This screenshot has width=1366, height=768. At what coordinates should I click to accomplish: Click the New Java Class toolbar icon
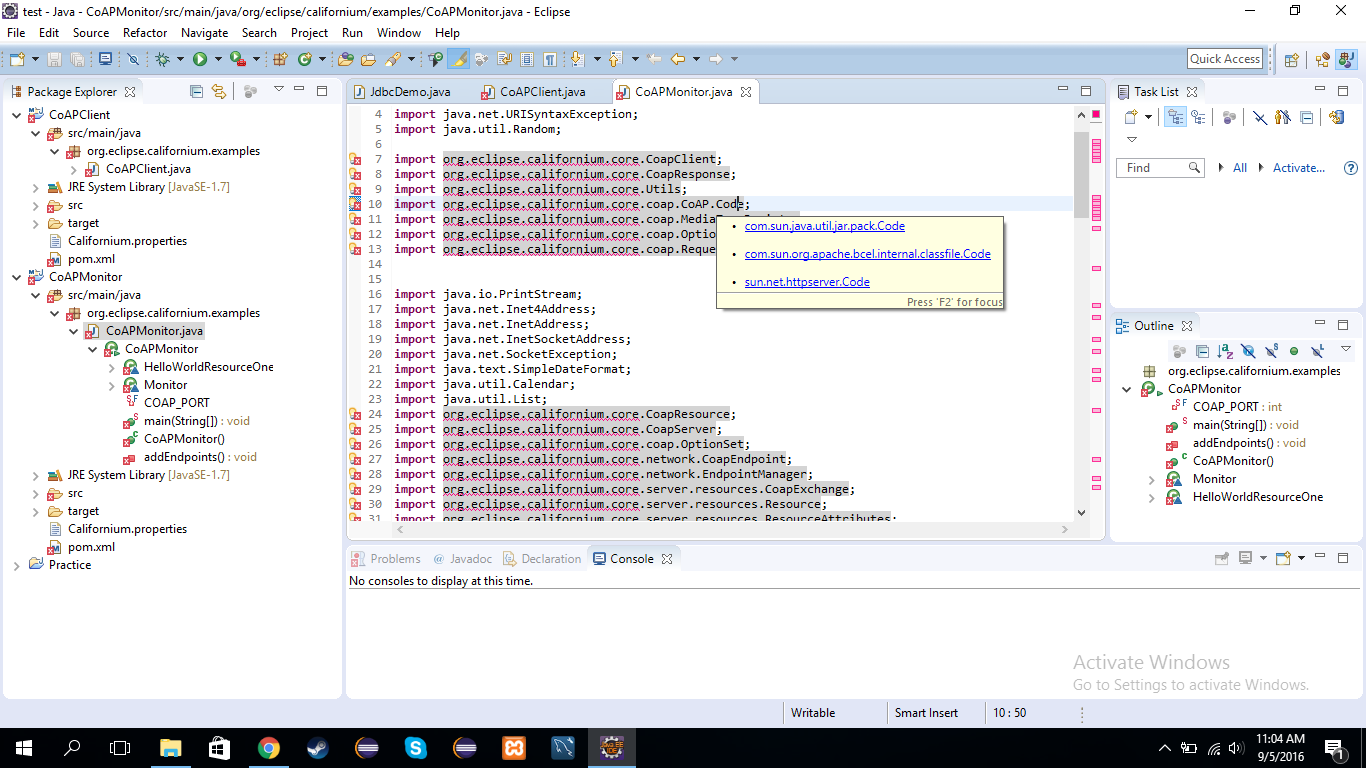click(304, 59)
